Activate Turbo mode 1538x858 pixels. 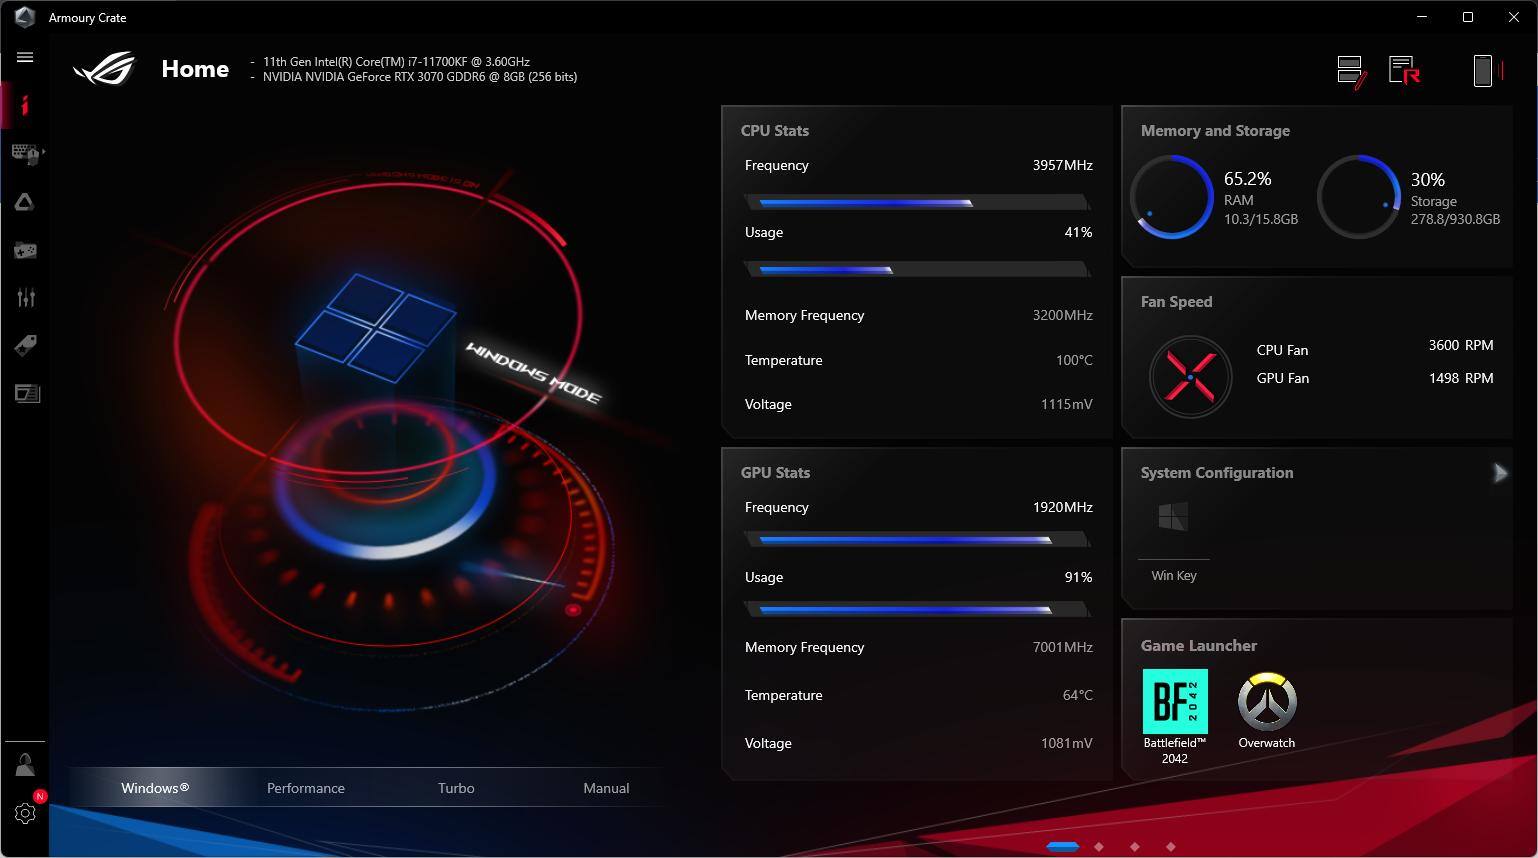coord(456,788)
